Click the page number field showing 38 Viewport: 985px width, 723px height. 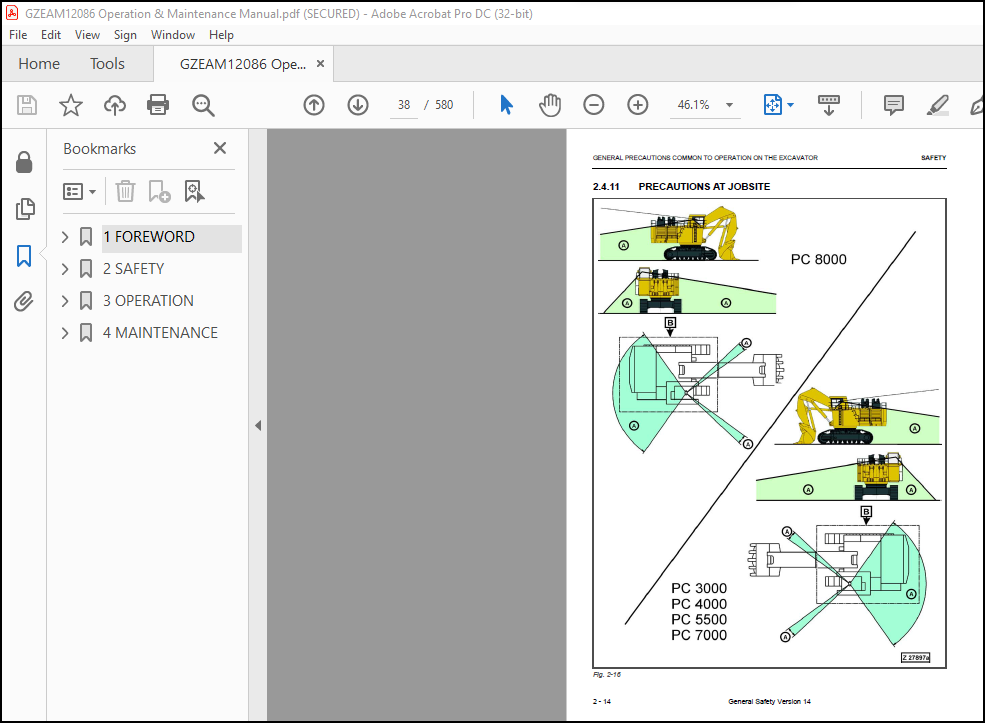(x=404, y=105)
